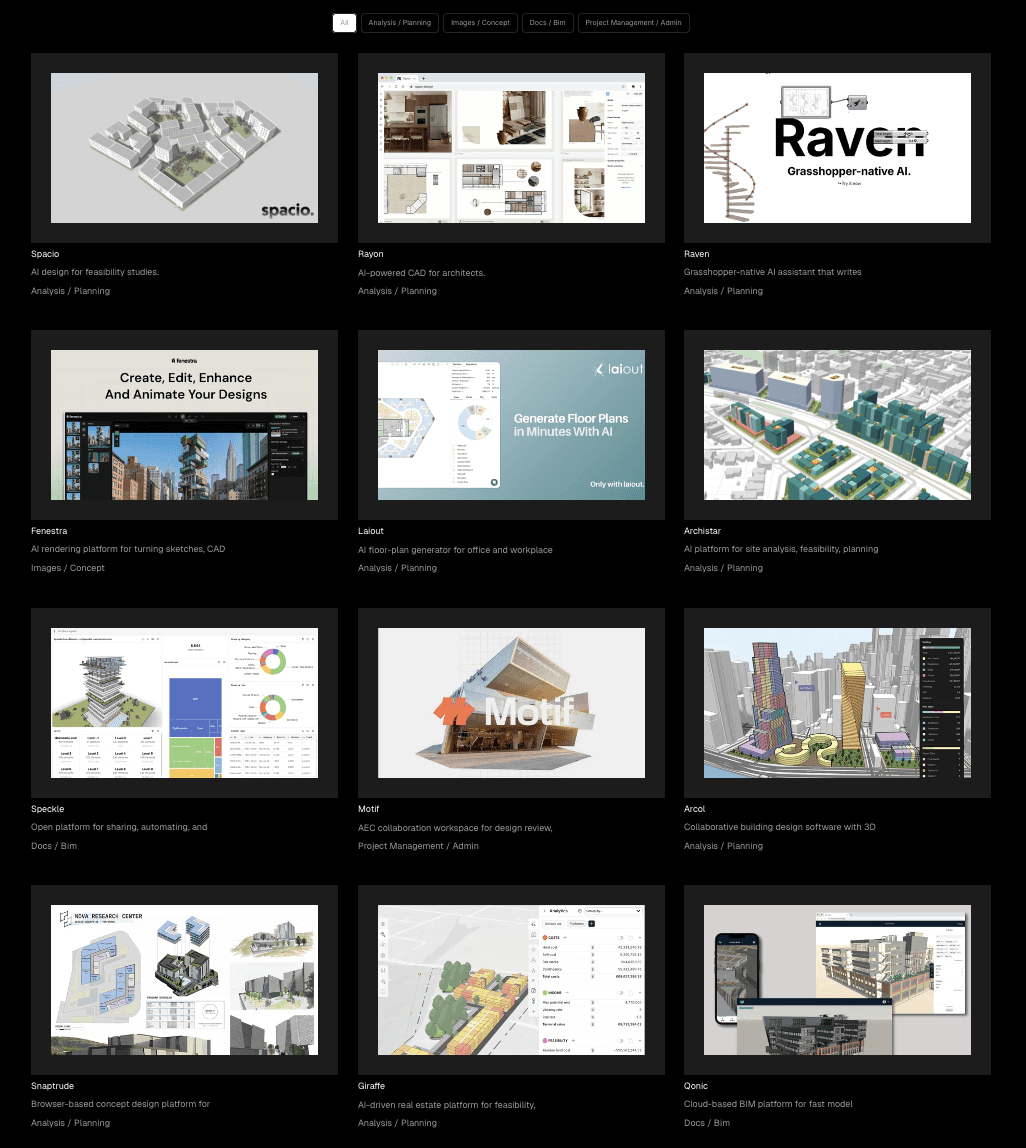
Task: Click the Giraffe title link
Action: [371, 1086]
